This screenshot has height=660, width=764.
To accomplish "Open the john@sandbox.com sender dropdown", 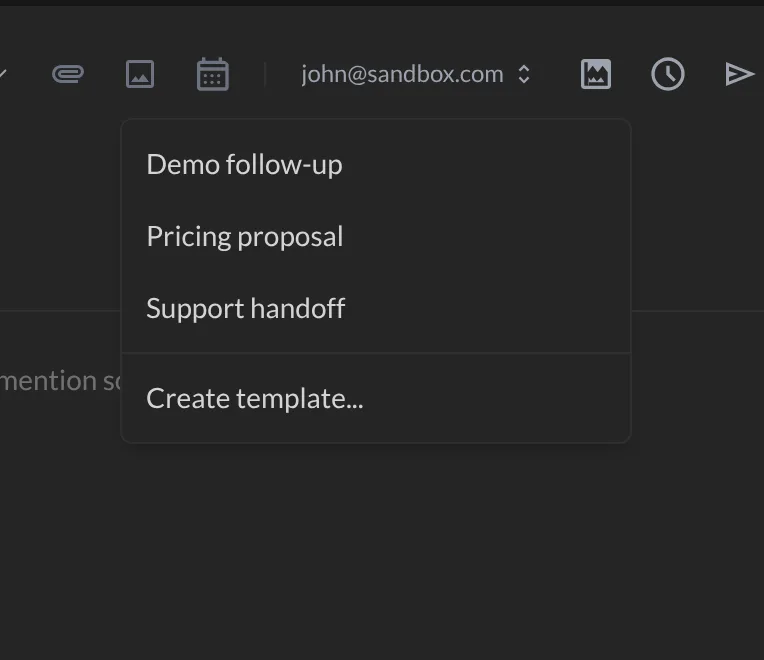I will point(415,74).
